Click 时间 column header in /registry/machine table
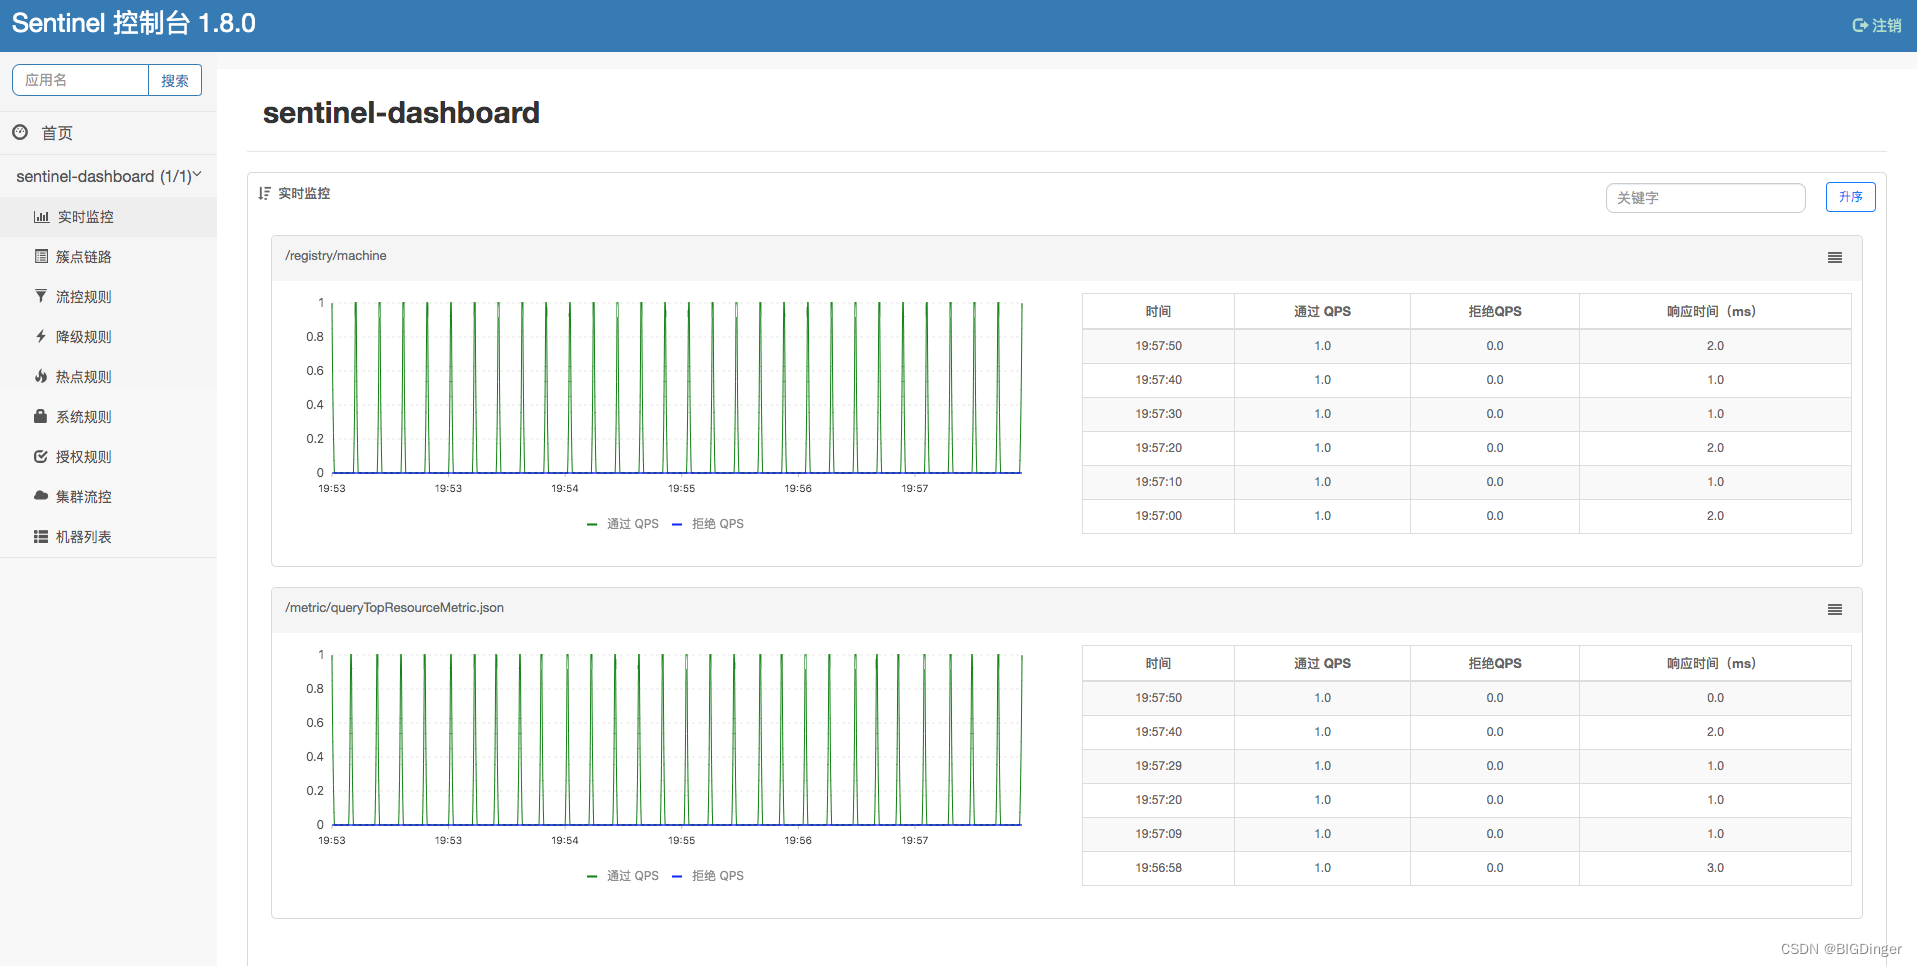This screenshot has height=966, width=1917. 1158,311
